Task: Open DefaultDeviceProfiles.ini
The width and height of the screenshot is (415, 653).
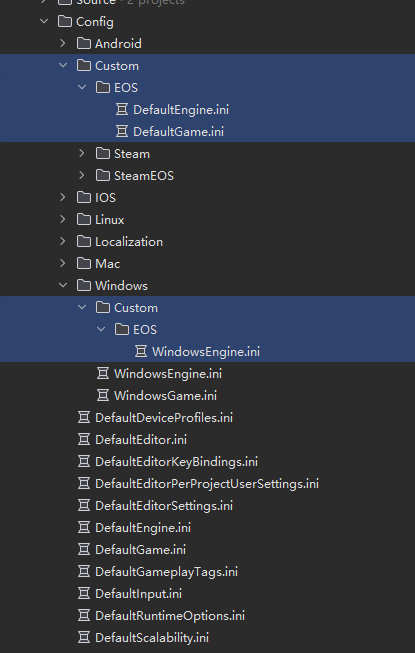Action: coord(164,417)
